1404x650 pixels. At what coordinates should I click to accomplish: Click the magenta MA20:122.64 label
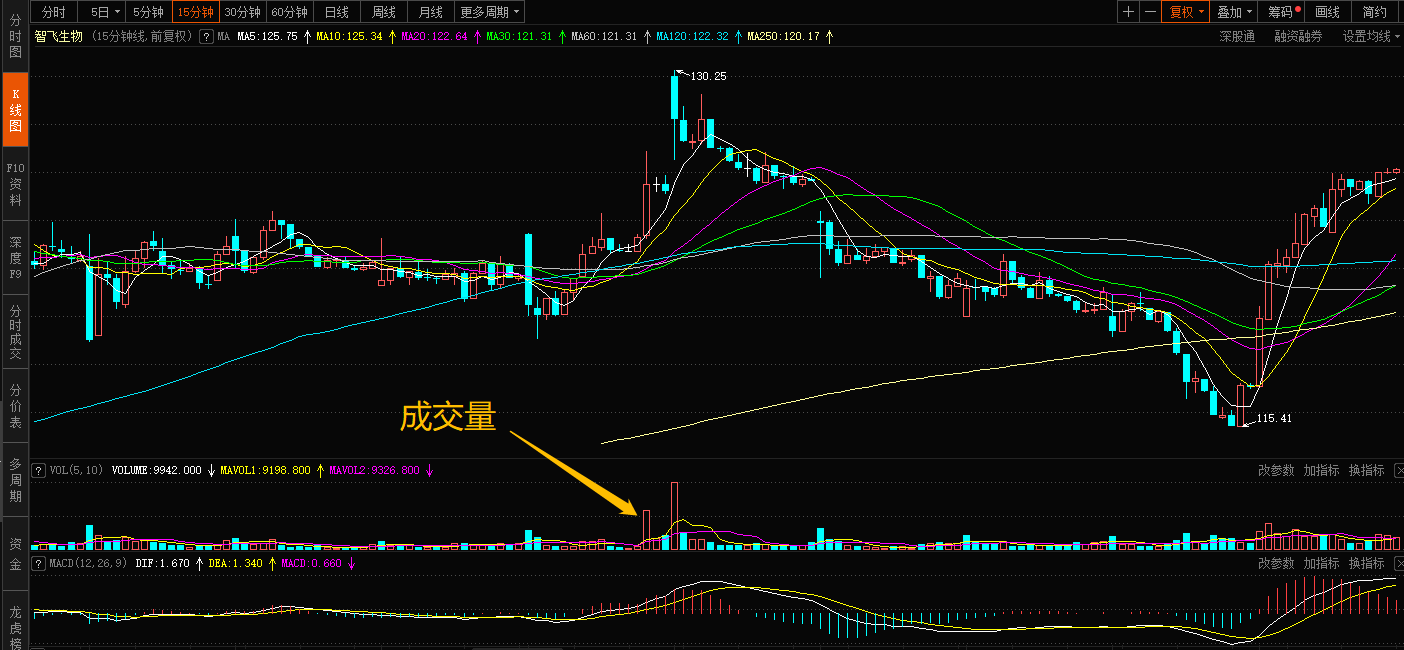pos(435,36)
